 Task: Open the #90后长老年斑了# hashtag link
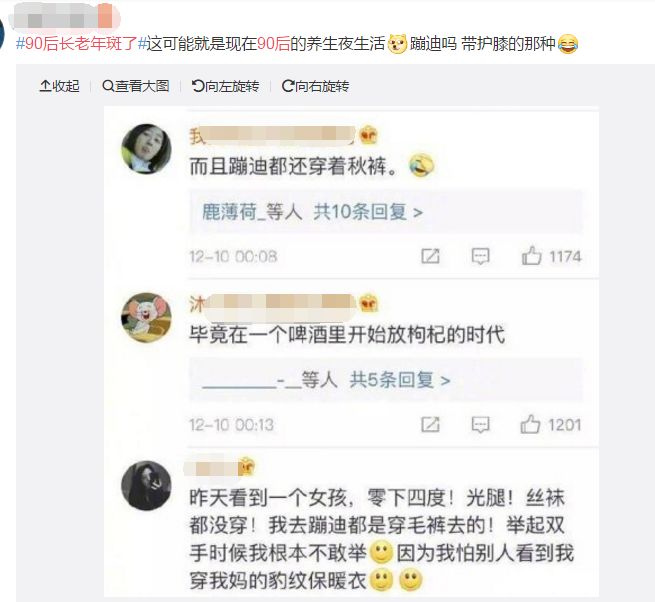pos(81,43)
